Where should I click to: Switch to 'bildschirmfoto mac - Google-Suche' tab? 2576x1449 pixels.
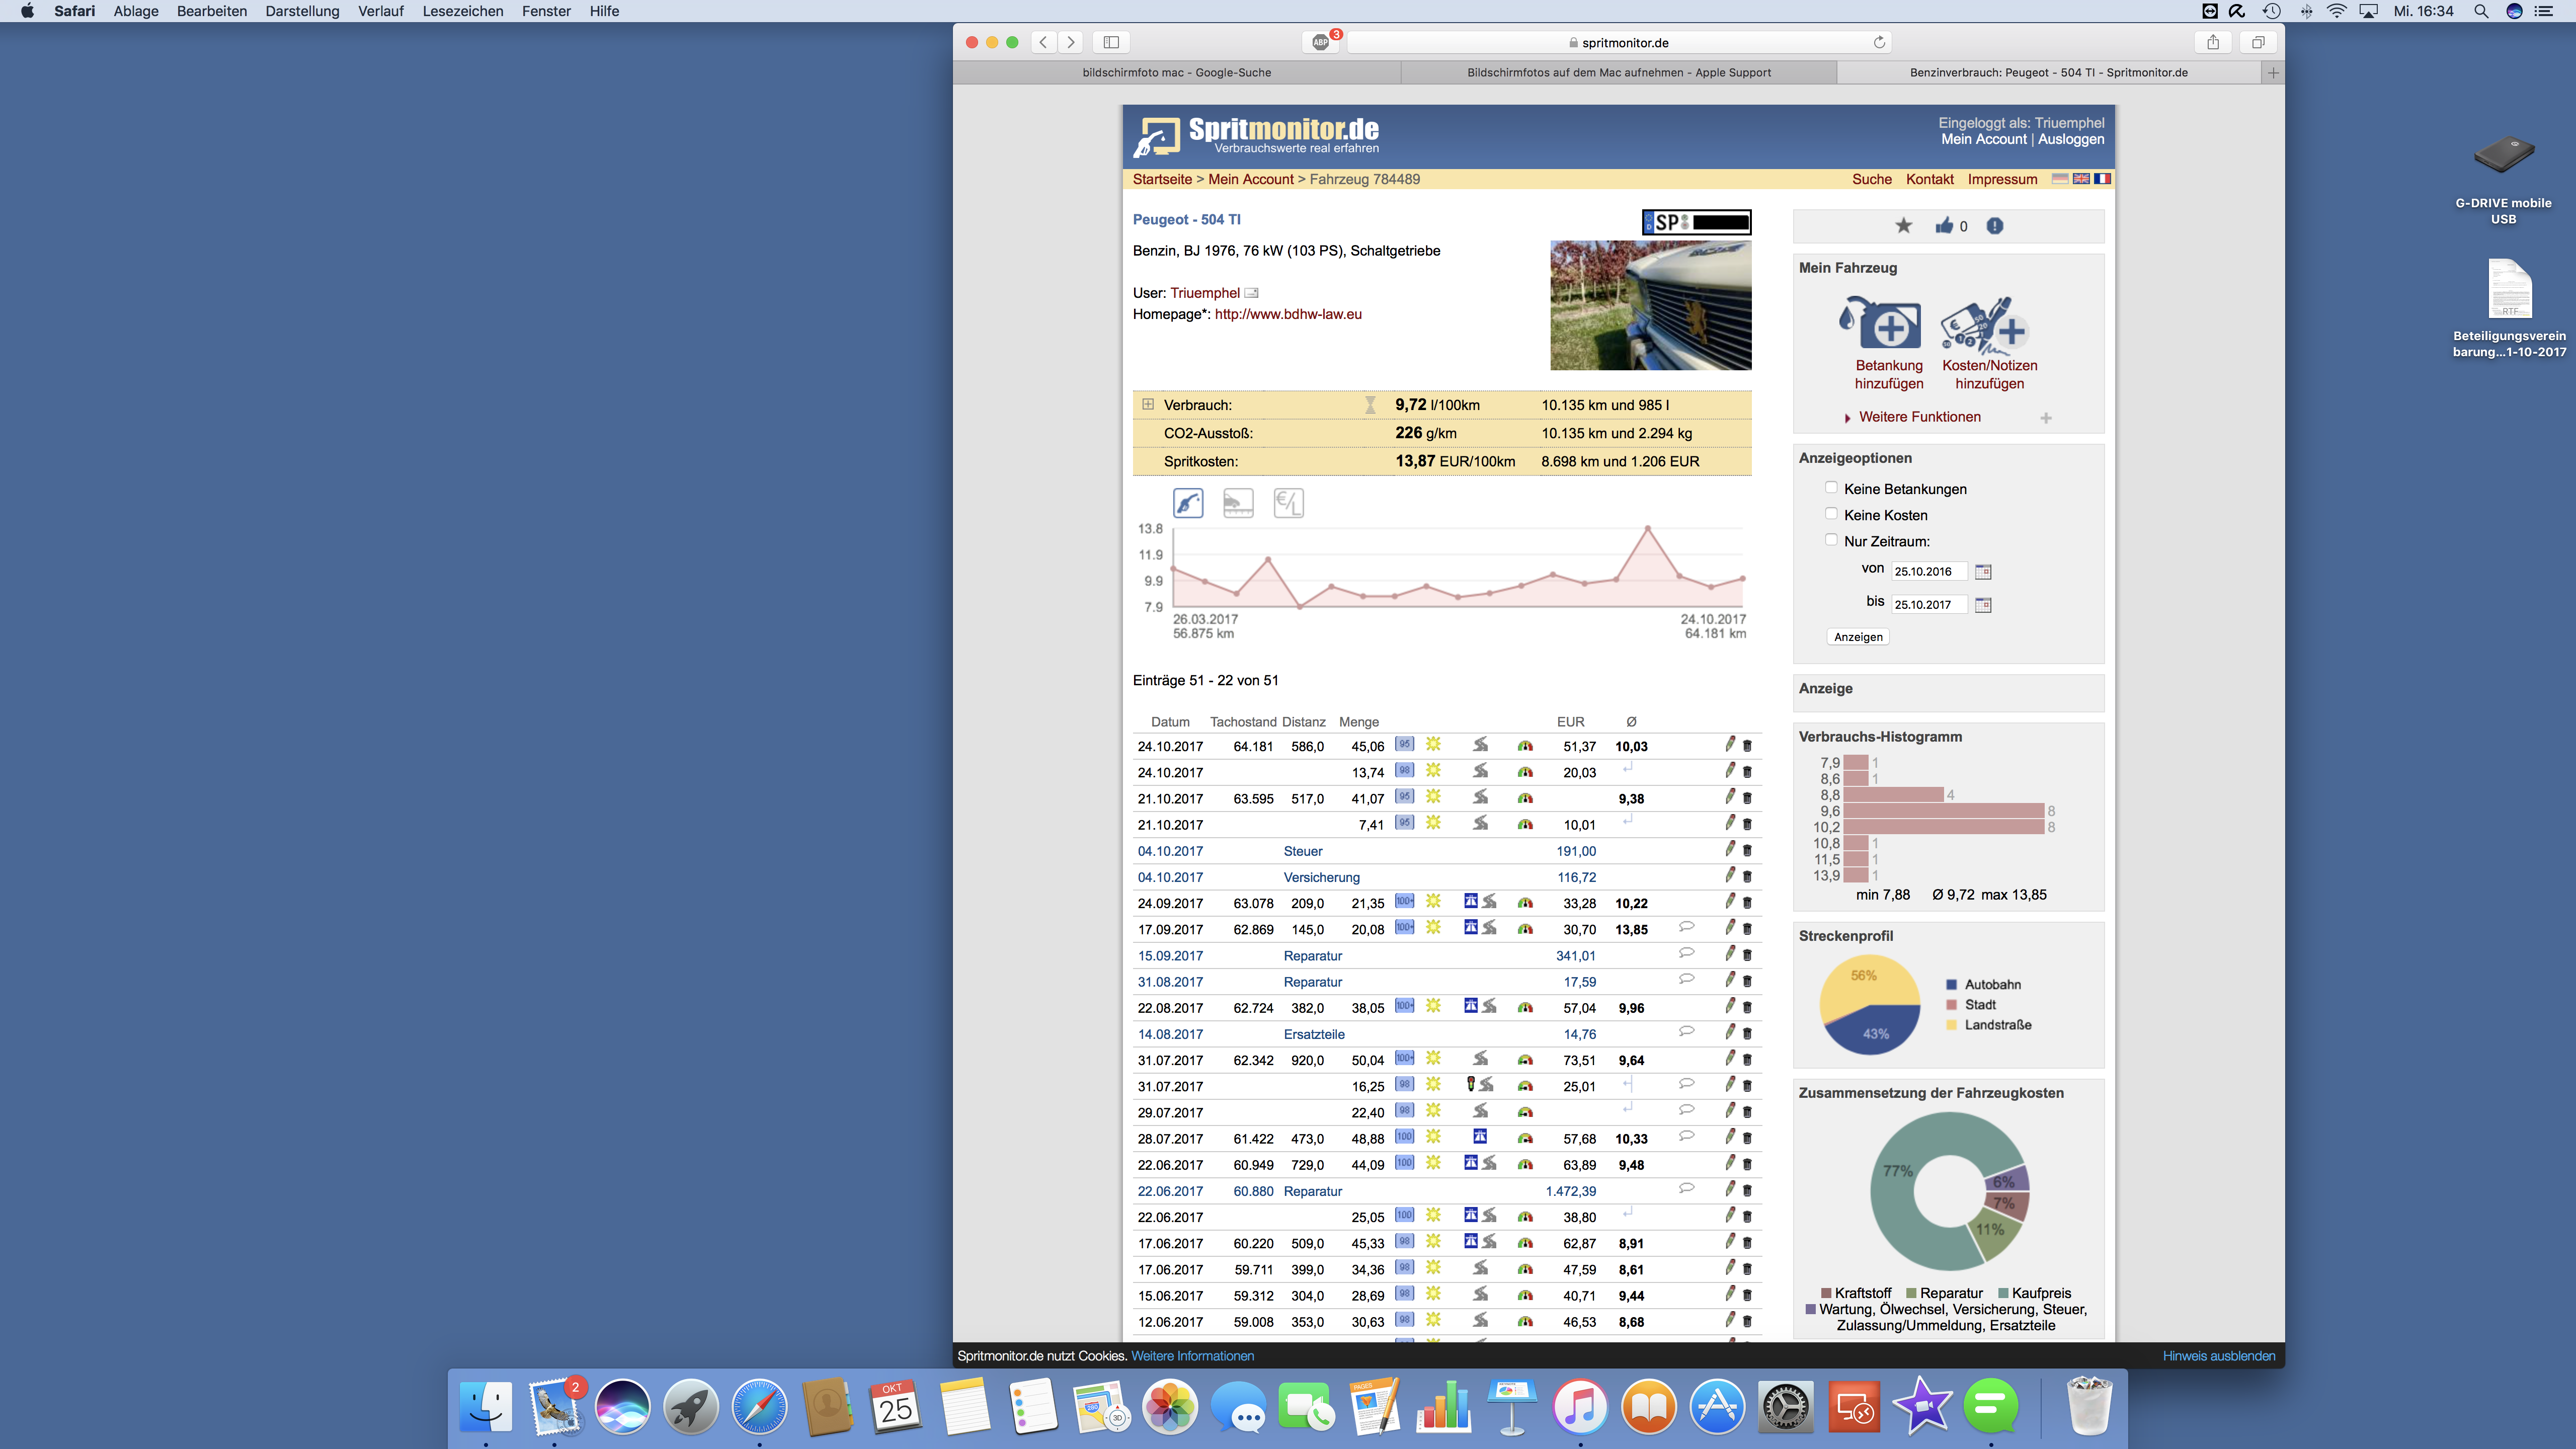(1177, 73)
